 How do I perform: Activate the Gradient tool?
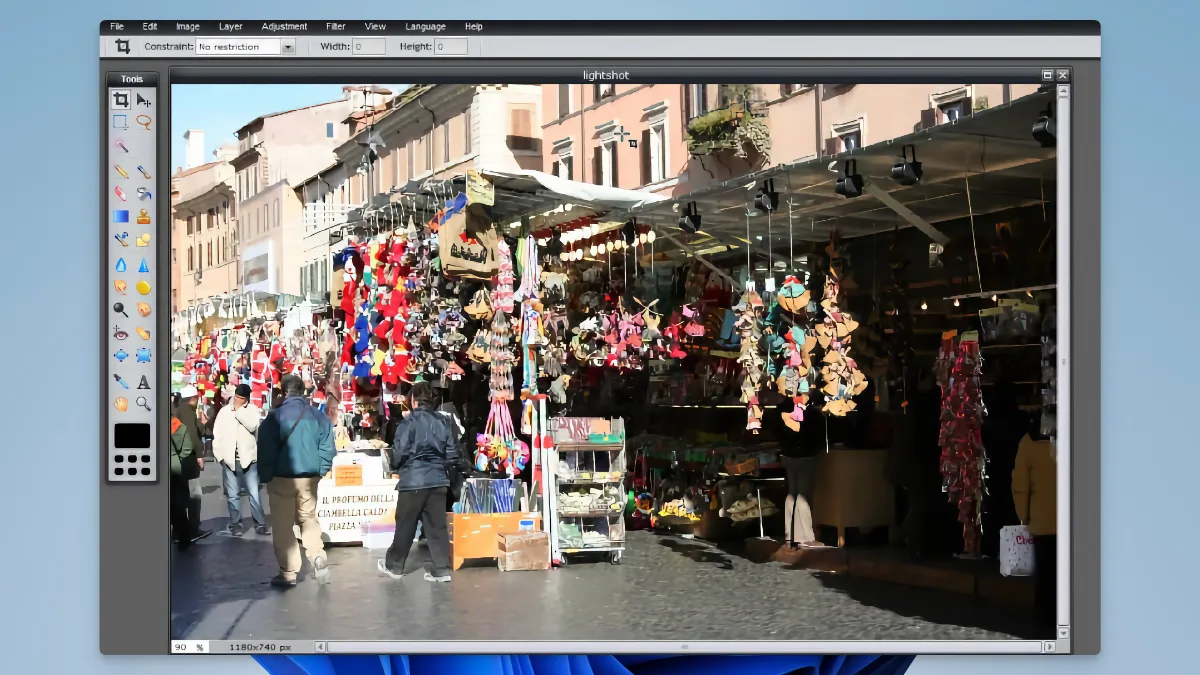121,216
